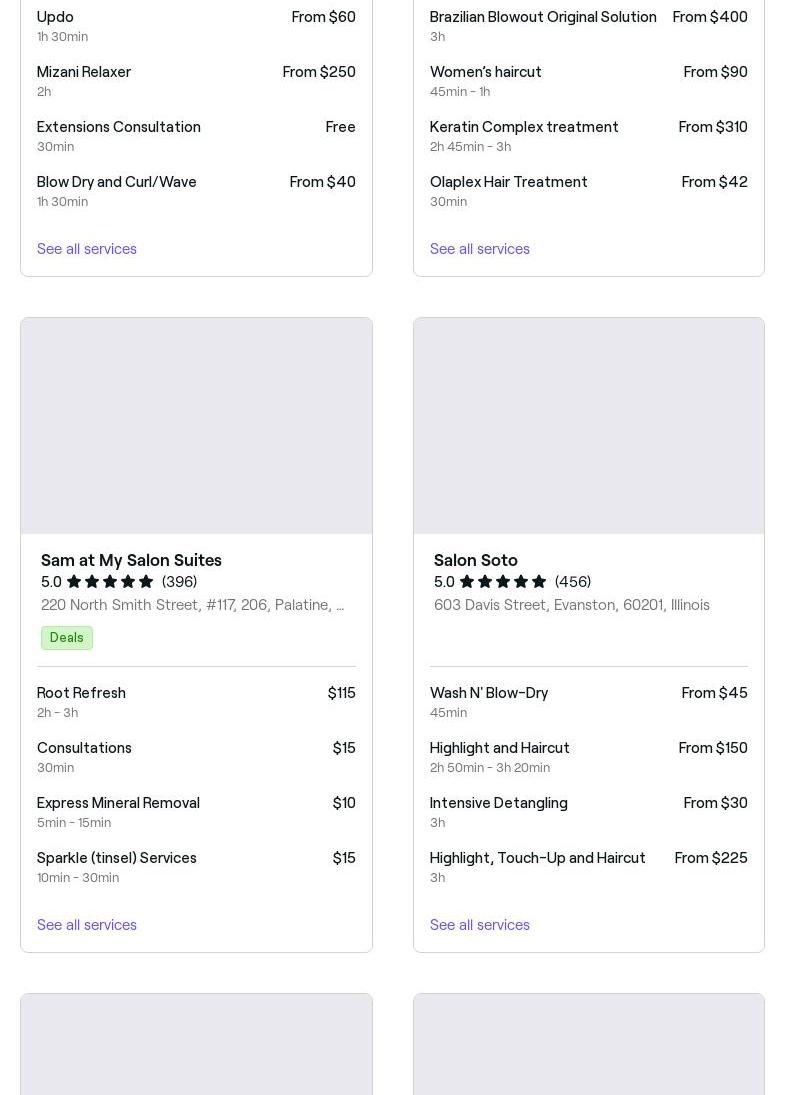Click the 603 Davis Street address
The image size is (785, 1095).
pyautogui.click(x=572, y=605)
